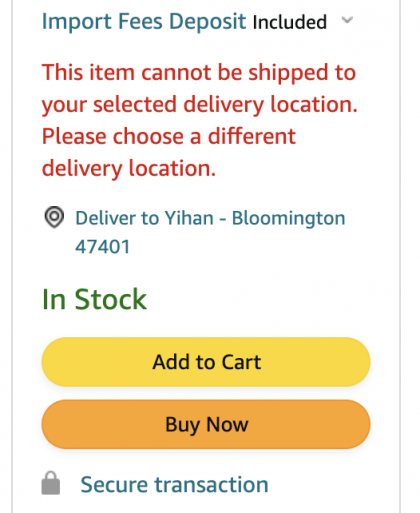Click the final red 'delivery location.' line
This screenshot has height=513, width=420.
(x=129, y=168)
